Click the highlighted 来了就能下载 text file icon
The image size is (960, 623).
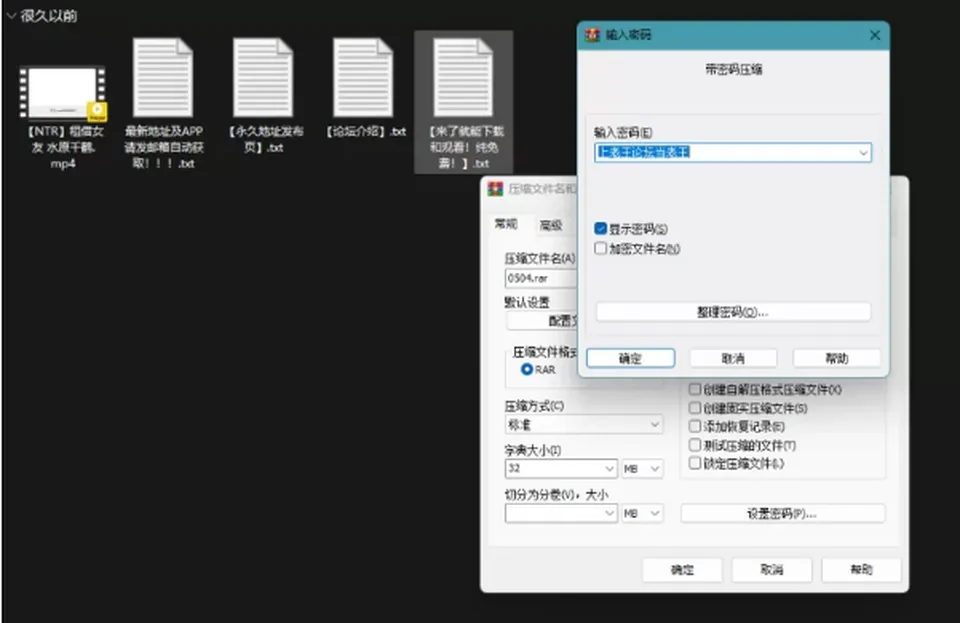(463, 77)
